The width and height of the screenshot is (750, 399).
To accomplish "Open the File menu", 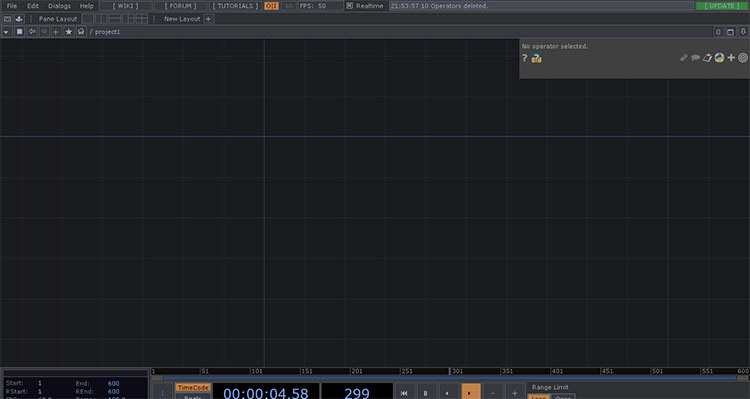I will pos(11,6).
